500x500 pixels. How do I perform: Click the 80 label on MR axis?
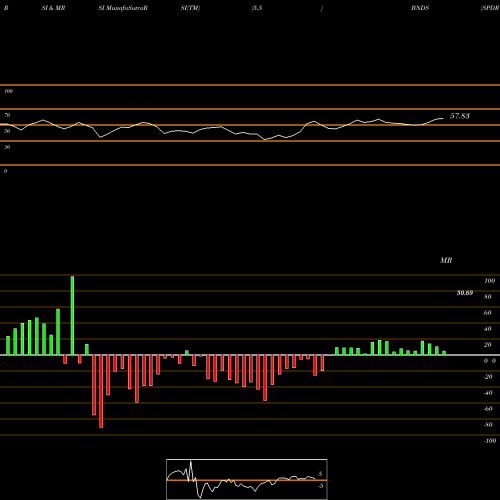coord(488,297)
